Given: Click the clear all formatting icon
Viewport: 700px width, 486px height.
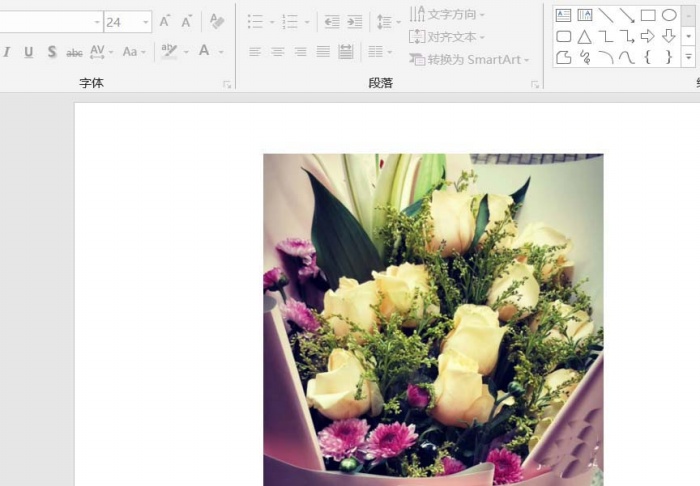Looking at the screenshot, I should point(217,21).
